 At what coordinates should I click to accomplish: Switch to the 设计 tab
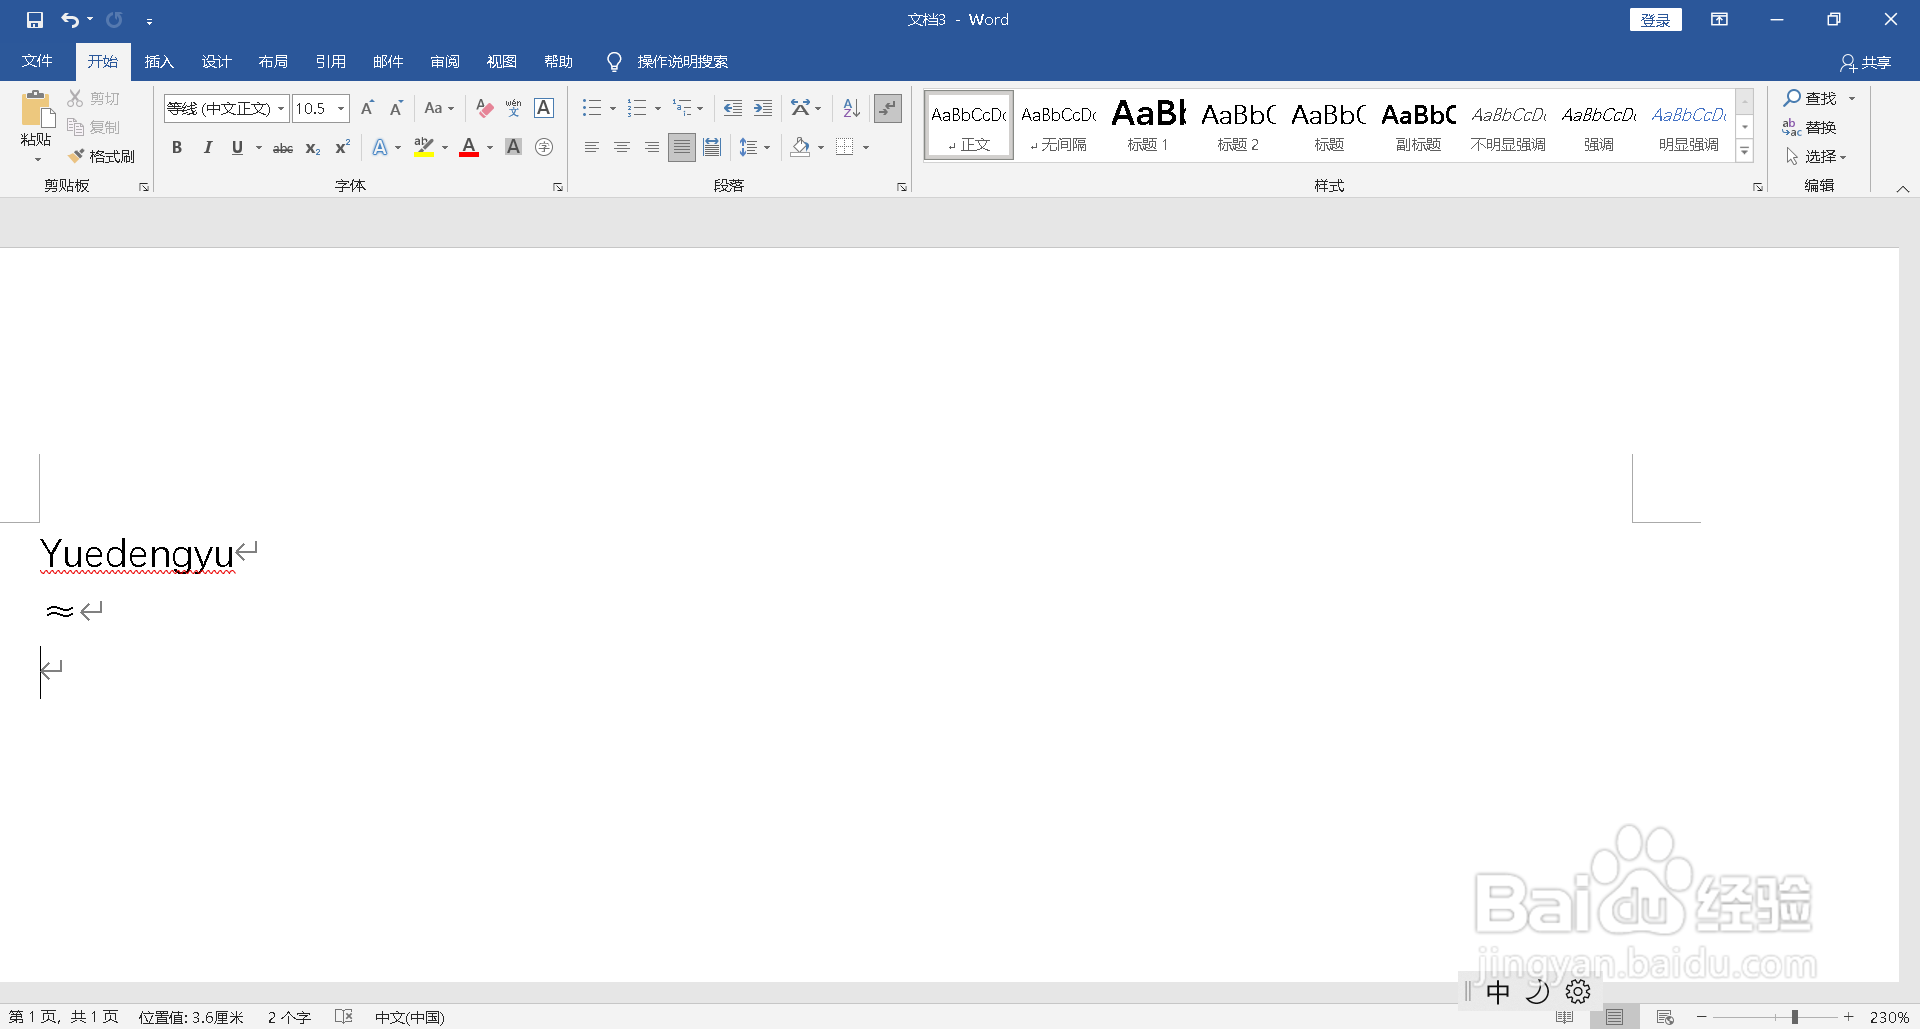point(216,62)
